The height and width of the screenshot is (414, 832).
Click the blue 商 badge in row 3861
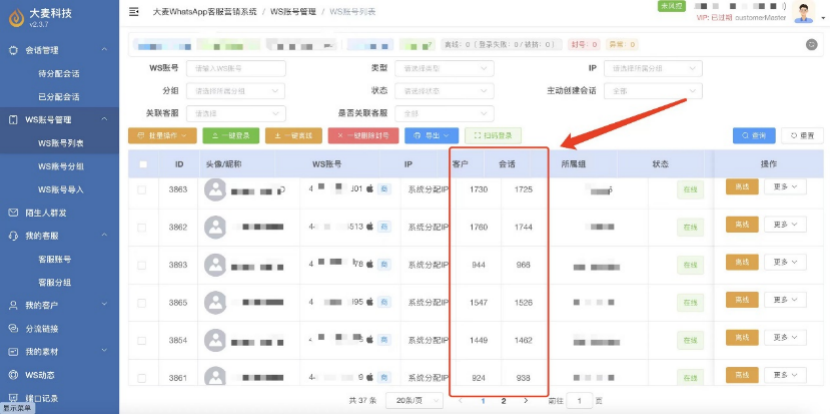pyautogui.click(x=384, y=377)
